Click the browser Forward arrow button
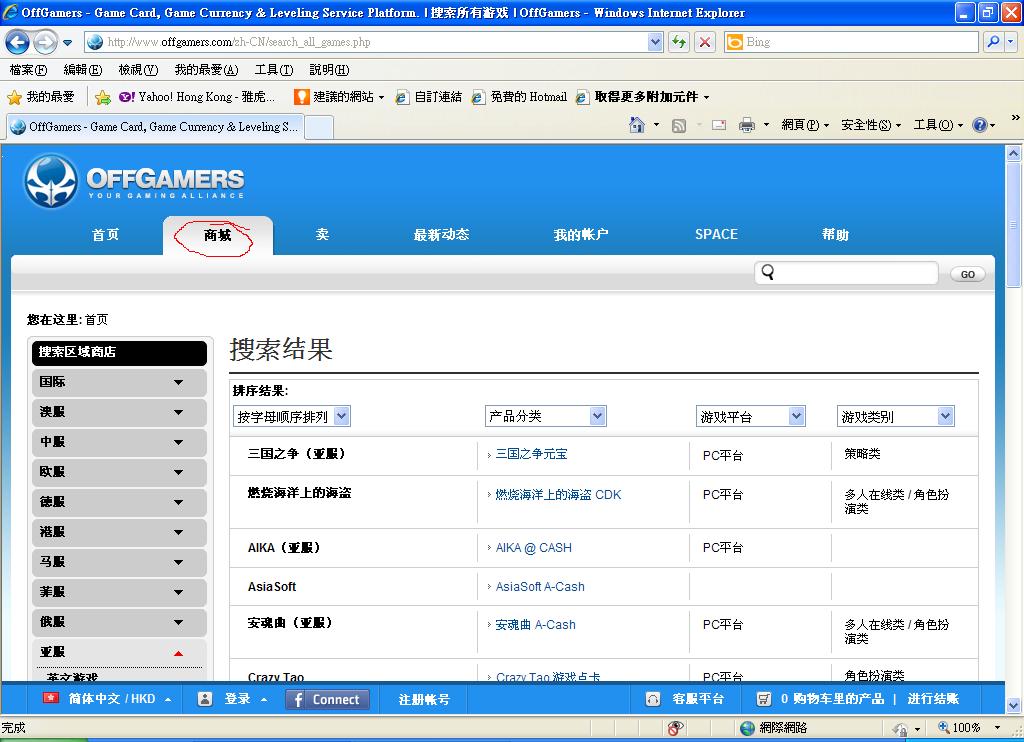 click(45, 42)
